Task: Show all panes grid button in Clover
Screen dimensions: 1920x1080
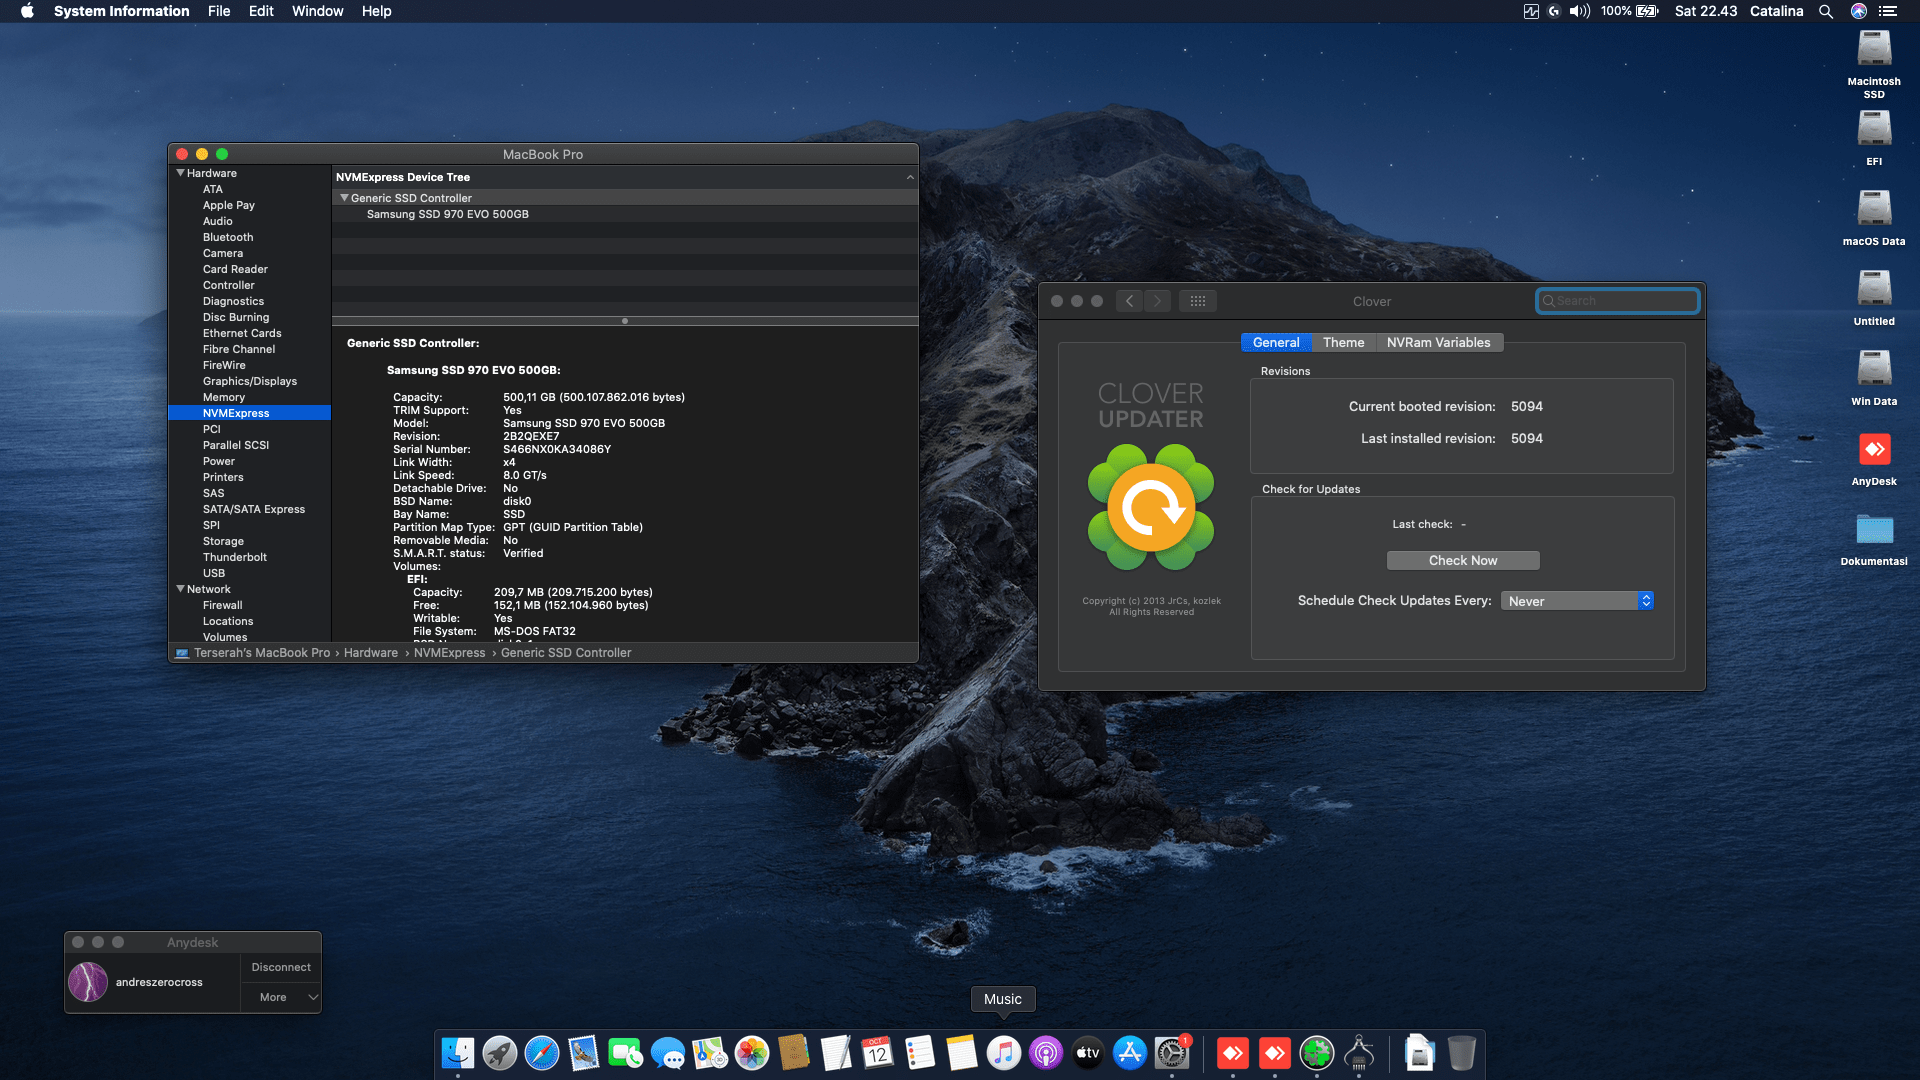Action: (x=1198, y=301)
